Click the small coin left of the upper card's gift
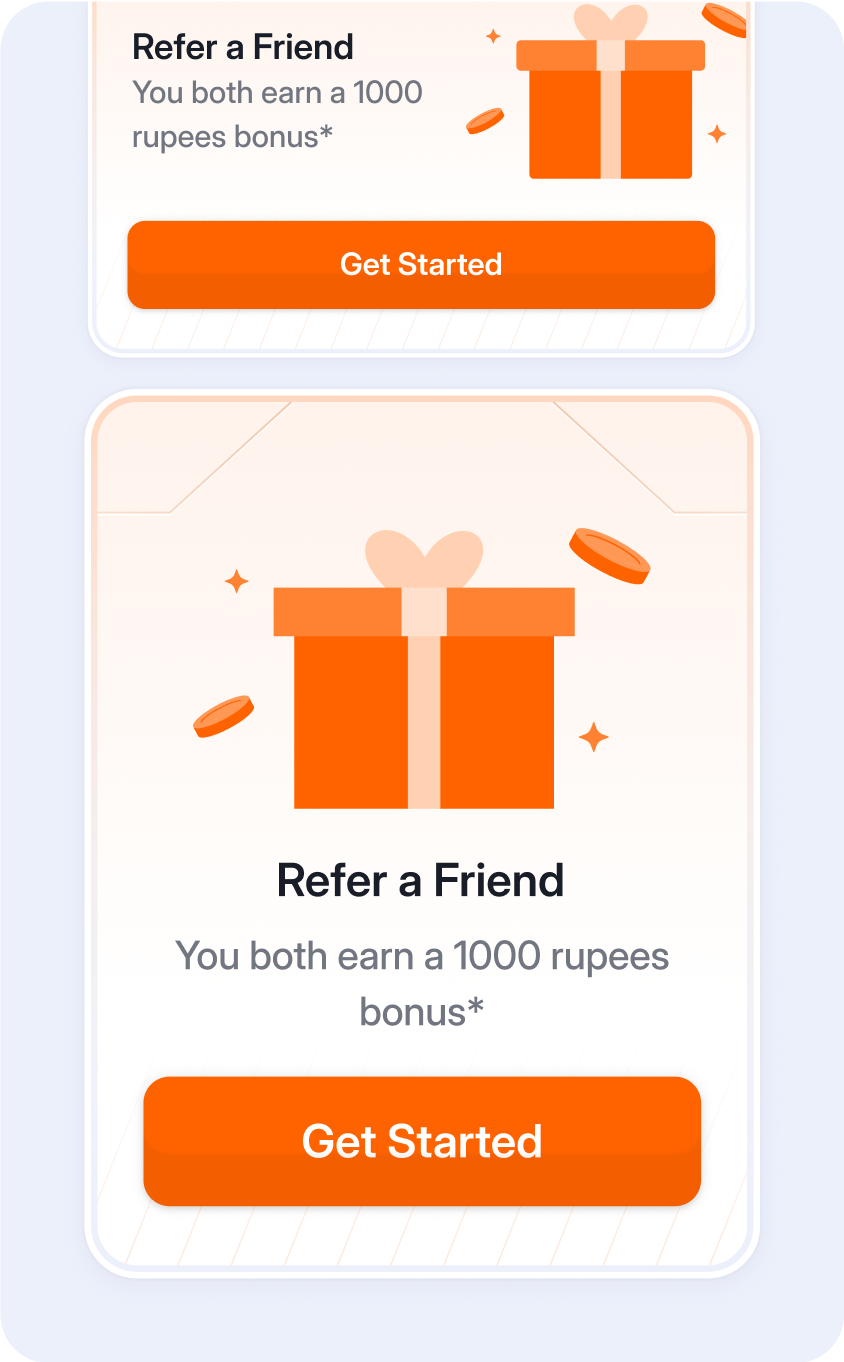 [485, 121]
